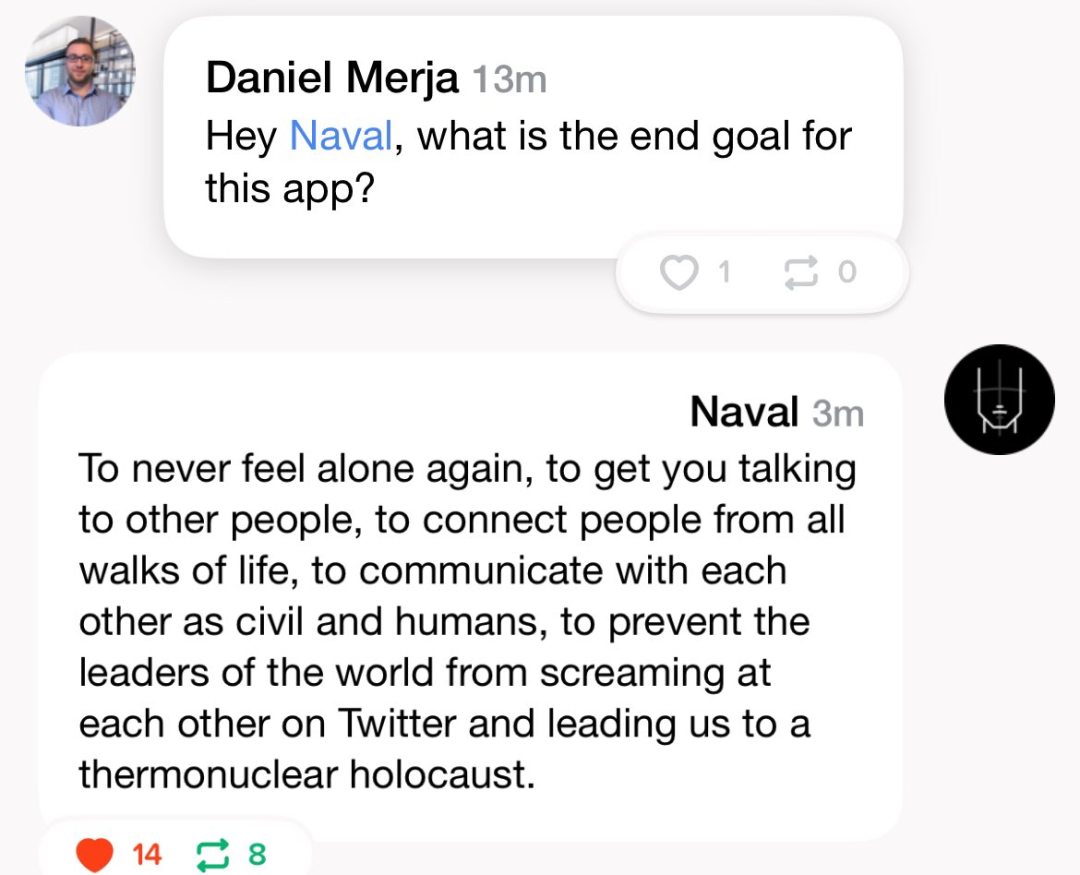
Task: Select the text 'thermonuclear holocaust' in the reply
Action: click(305, 774)
